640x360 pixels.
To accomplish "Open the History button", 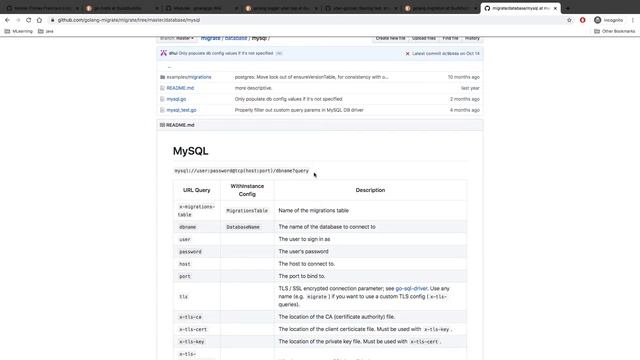I will point(472,38).
